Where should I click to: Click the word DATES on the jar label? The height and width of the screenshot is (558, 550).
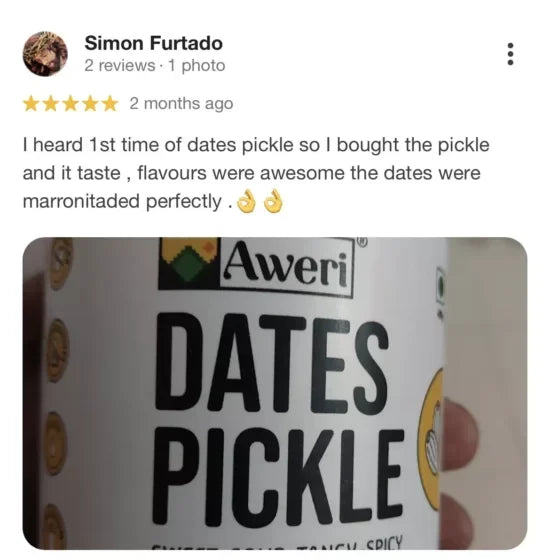pos(271,362)
